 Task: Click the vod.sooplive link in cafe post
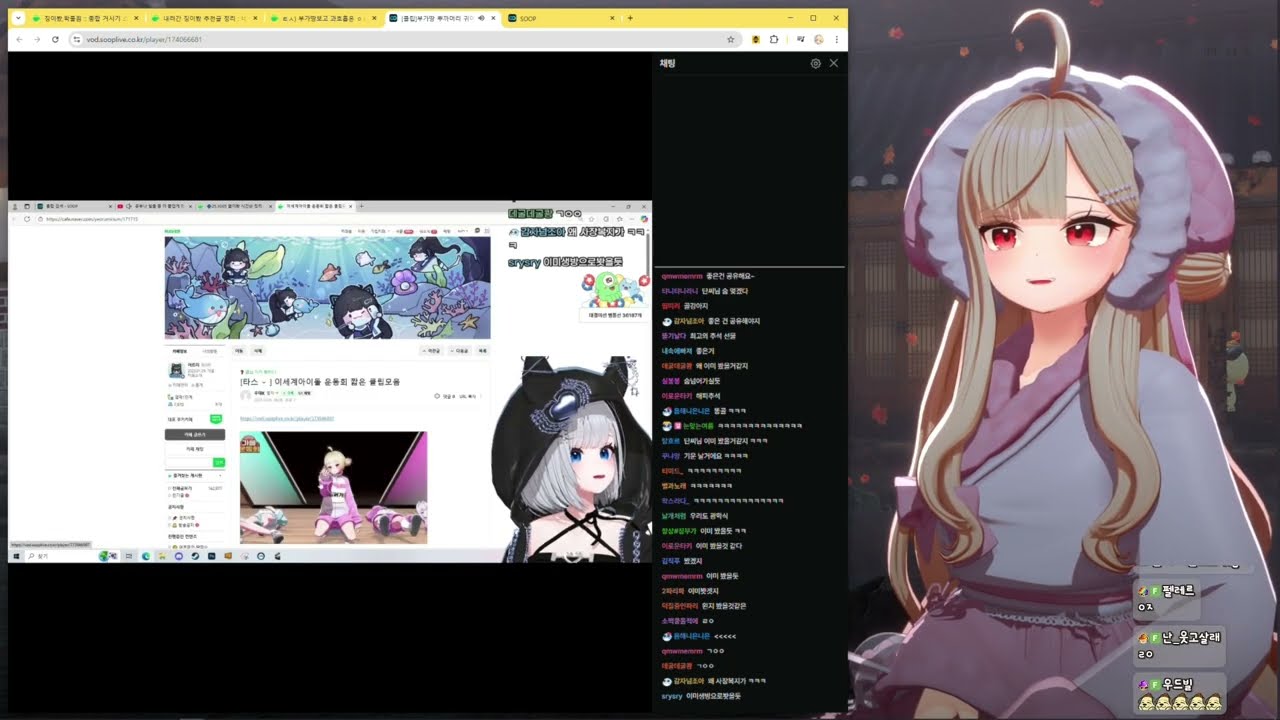click(287, 418)
